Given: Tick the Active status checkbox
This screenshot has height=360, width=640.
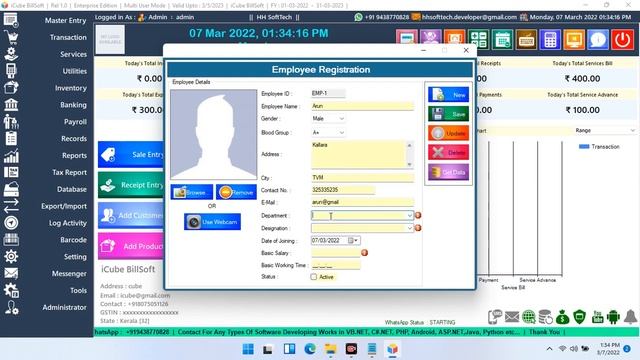Looking at the screenshot, I should coord(313,277).
